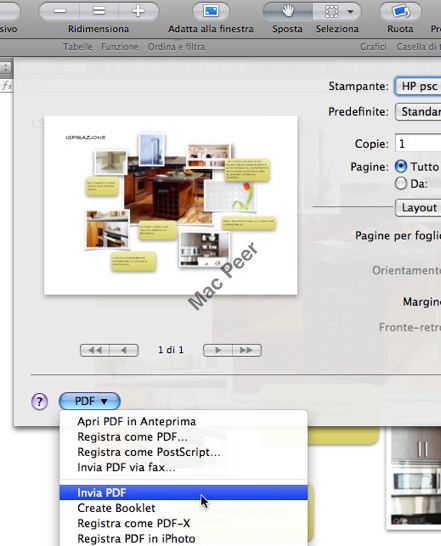Click the 1 di 1 page indicator
441x546 pixels.
tap(171, 350)
